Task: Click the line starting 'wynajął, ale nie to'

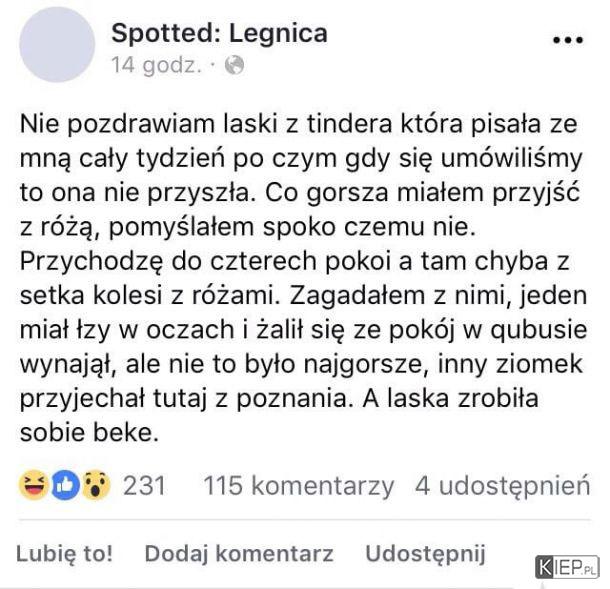Action: tap(301, 365)
